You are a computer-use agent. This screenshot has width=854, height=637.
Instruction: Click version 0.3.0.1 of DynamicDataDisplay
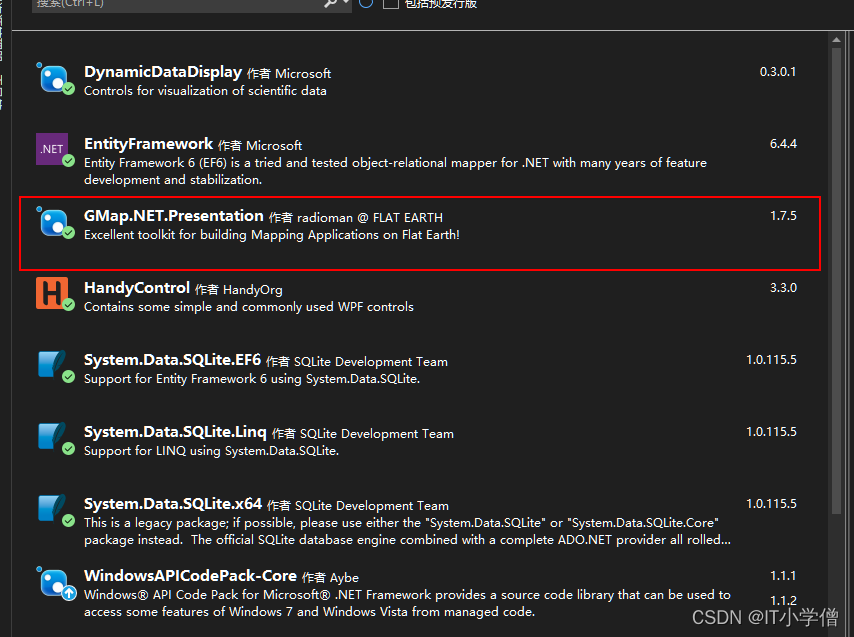[778, 72]
